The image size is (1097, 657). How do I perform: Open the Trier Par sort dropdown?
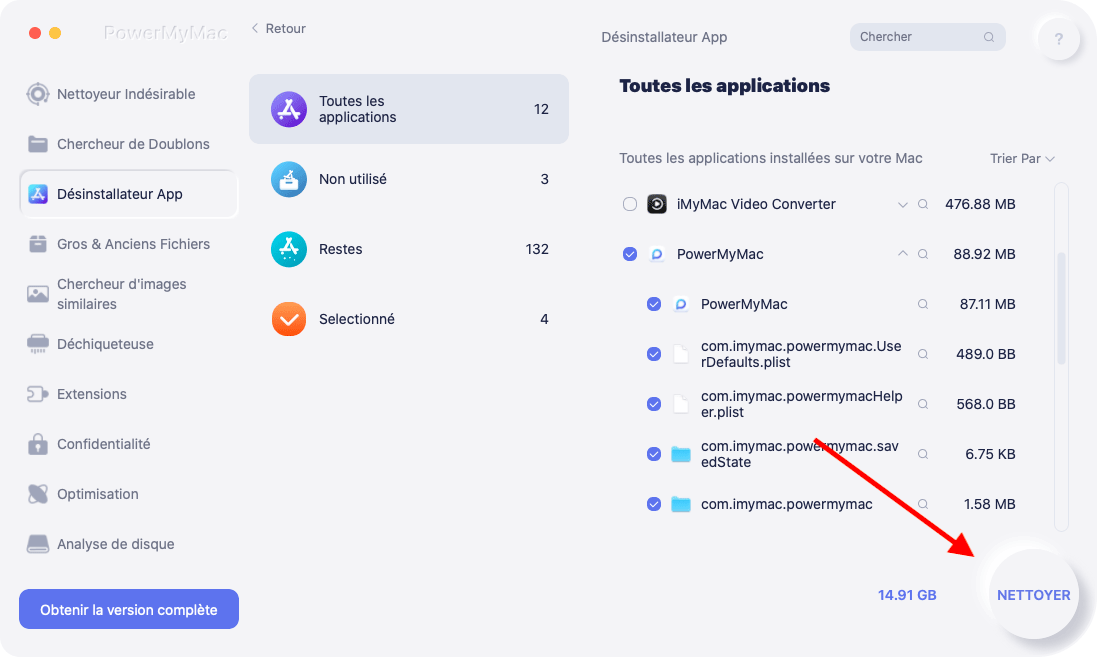(x=1022, y=159)
